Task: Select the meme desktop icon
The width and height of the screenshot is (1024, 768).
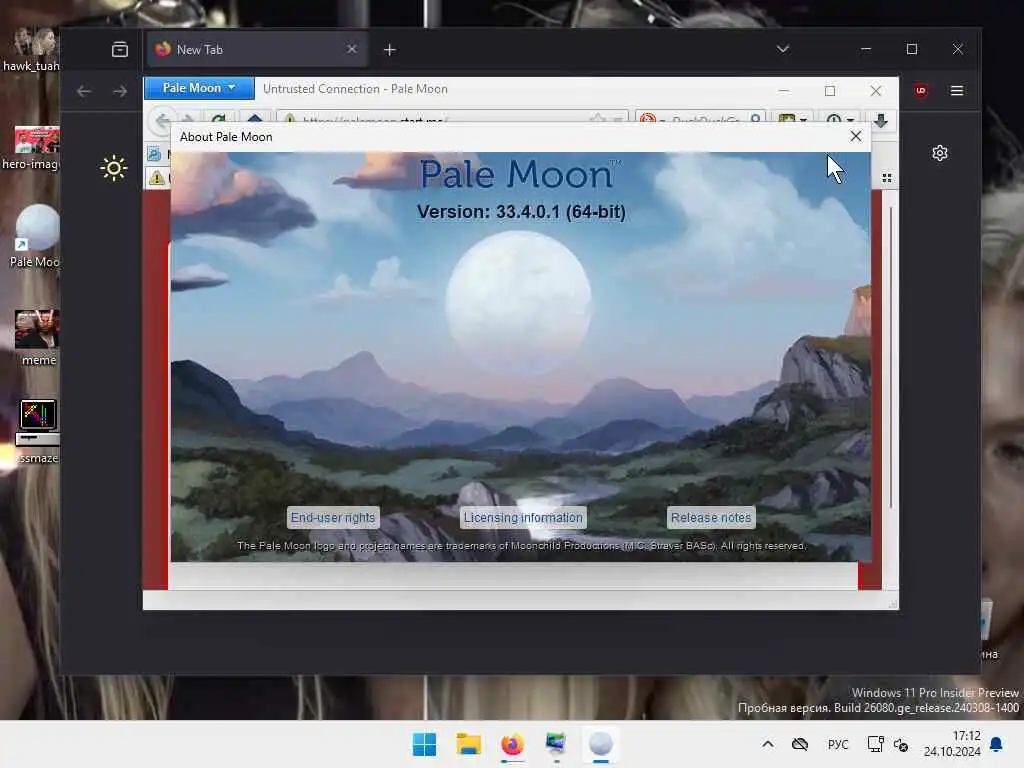Action: click(37, 338)
